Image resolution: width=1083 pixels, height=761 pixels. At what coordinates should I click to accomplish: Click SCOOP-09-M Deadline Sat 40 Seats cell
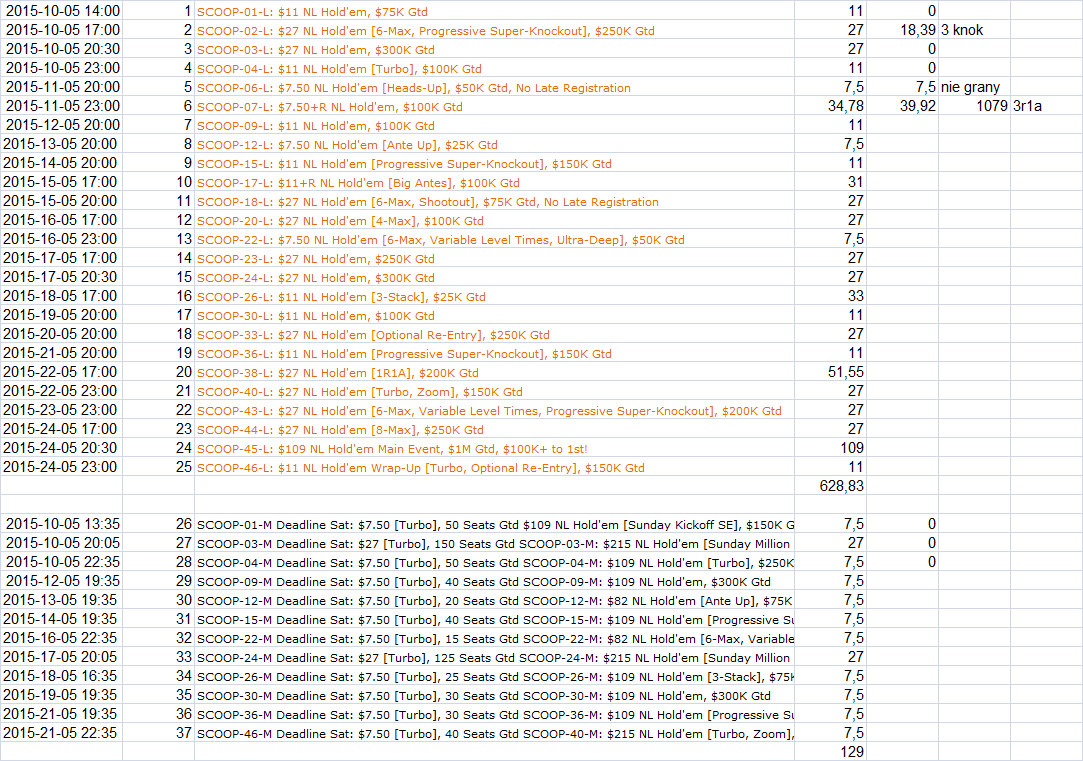(x=494, y=581)
